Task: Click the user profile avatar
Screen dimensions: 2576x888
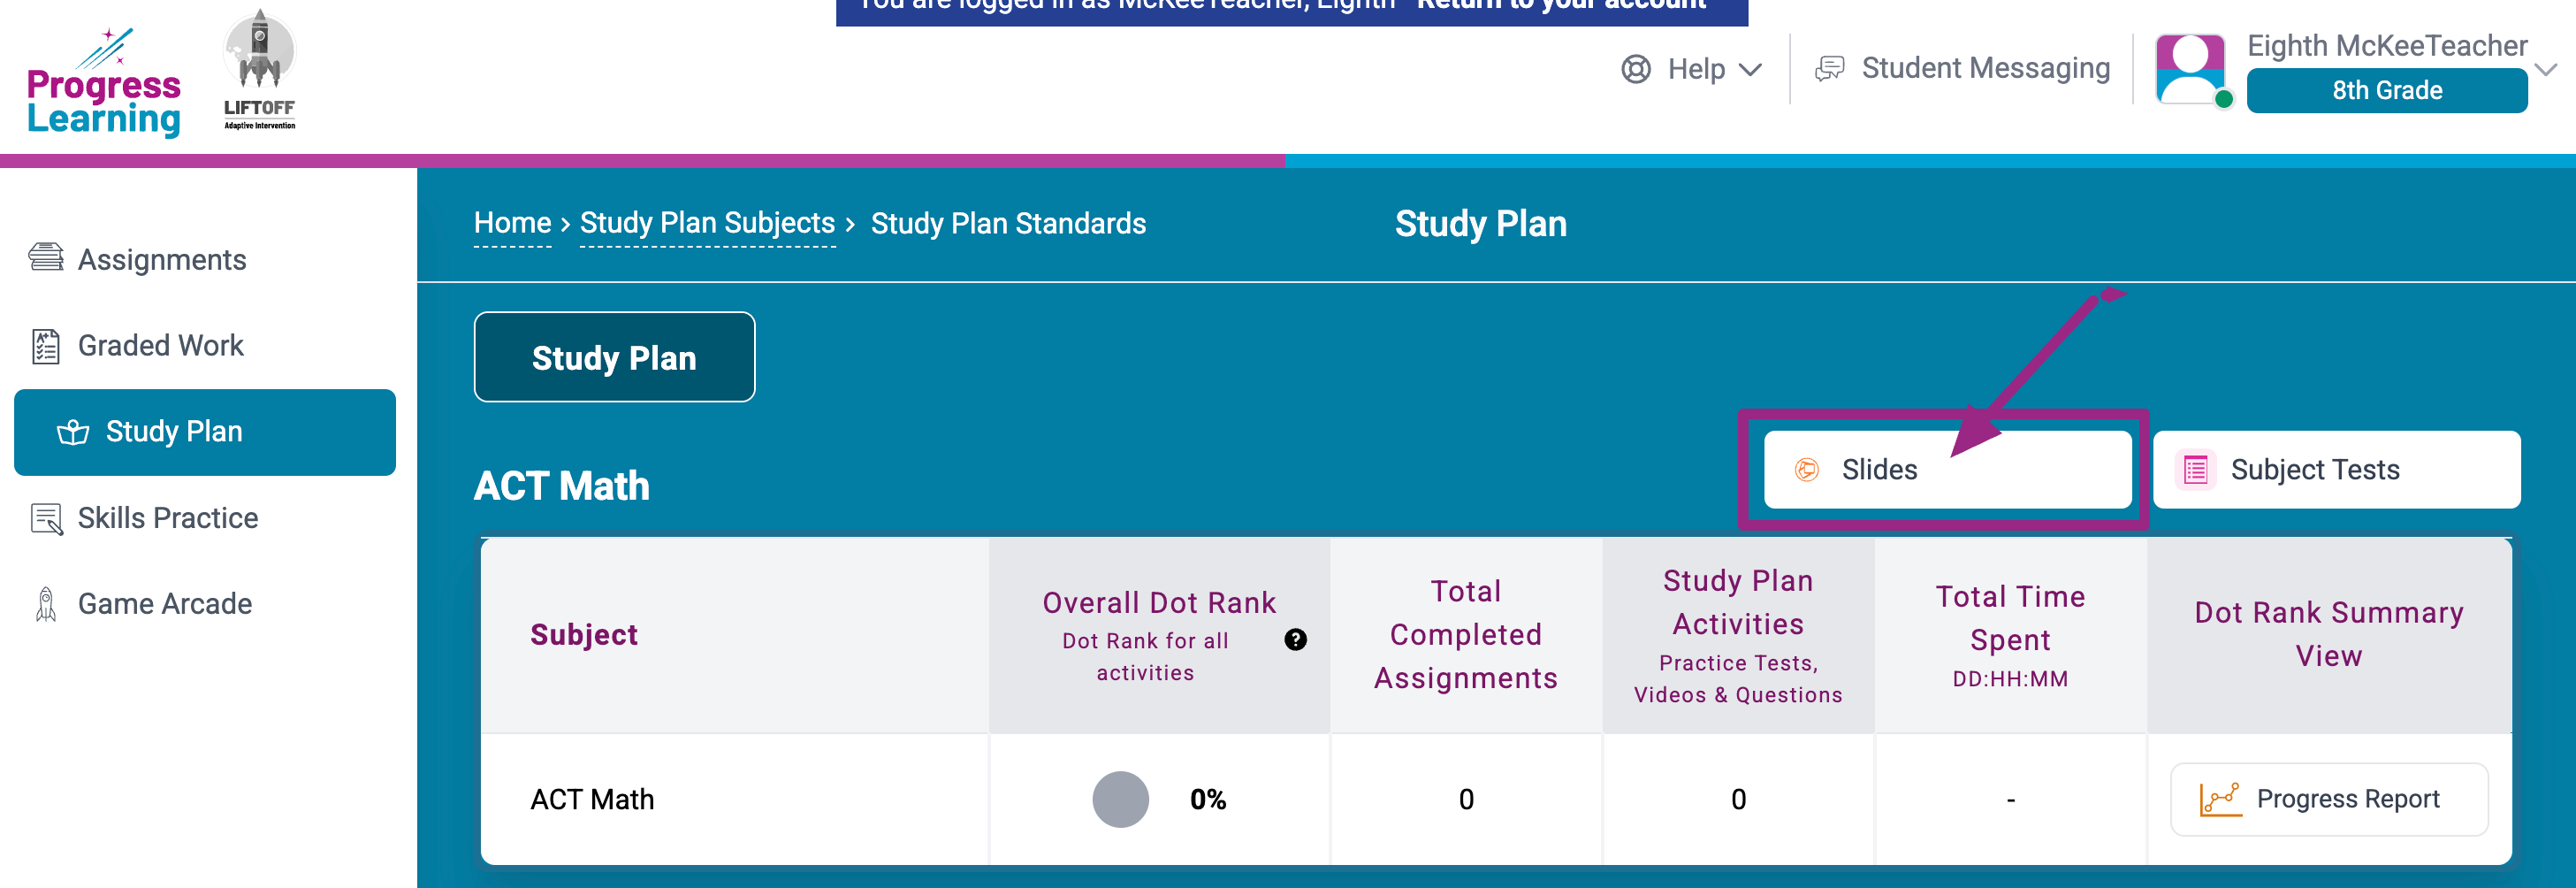Action: tap(2190, 69)
